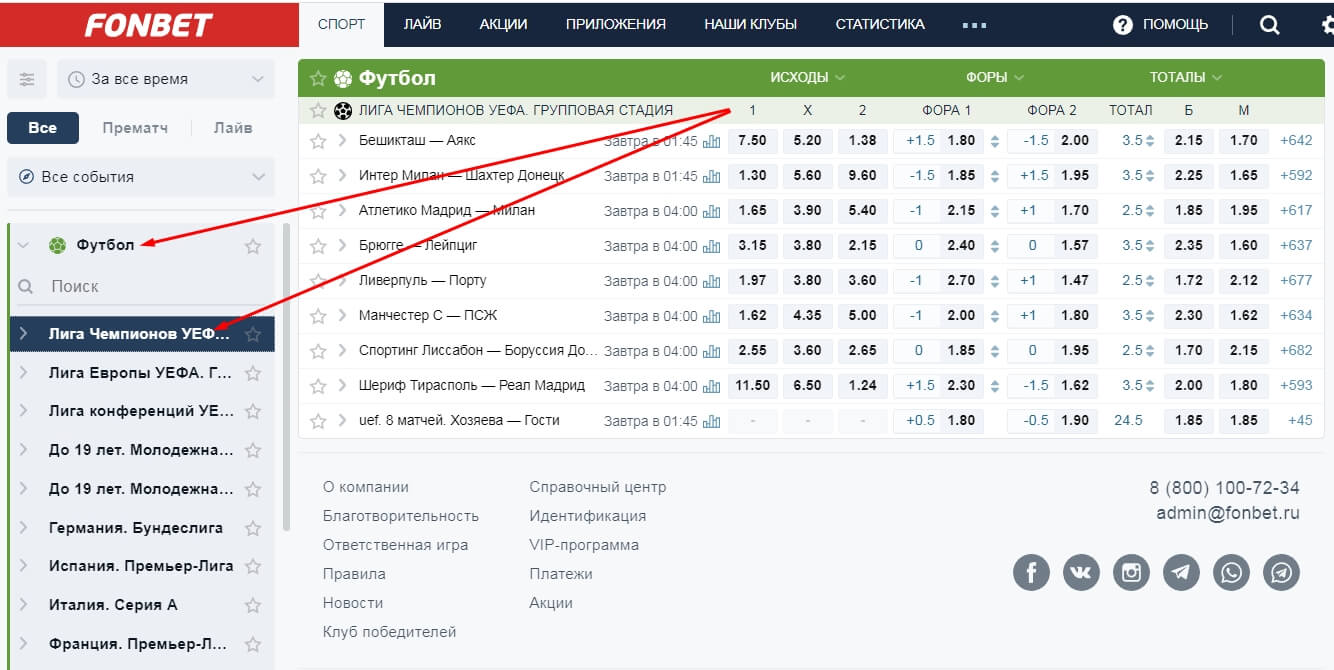The width and height of the screenshot is (1334, 670).
Task: Show statistics chart for Ливерпуль — Порту
Action: tap(711, 281)
